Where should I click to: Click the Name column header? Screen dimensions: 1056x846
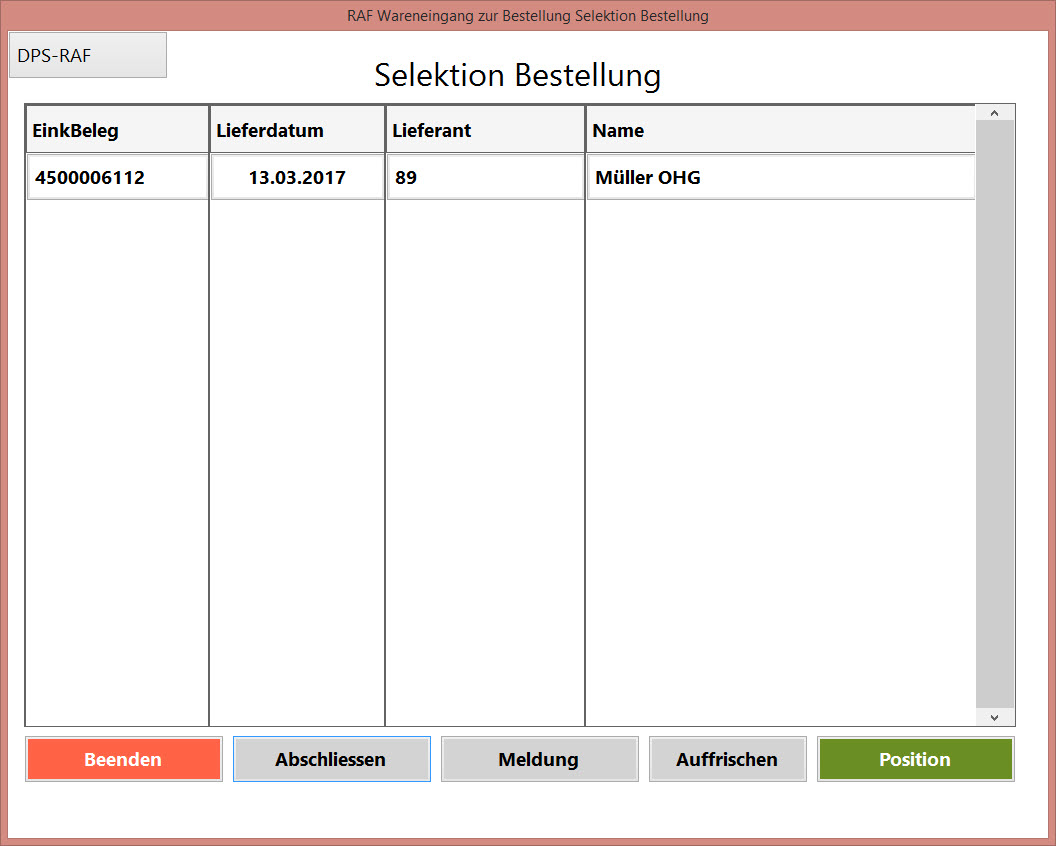tap(780, 130)
